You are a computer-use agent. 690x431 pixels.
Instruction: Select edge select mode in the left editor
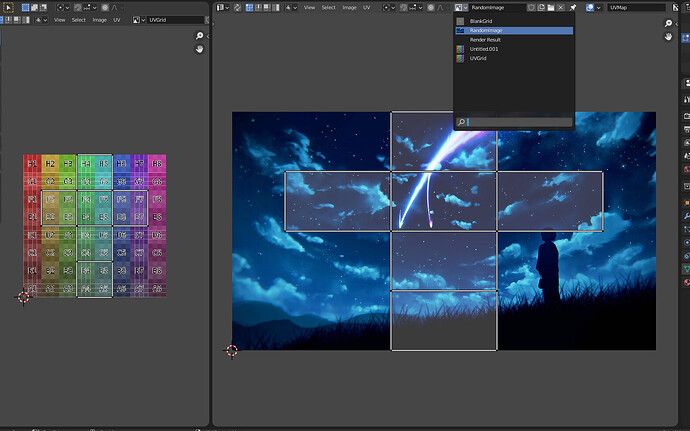[x=8, y=20]
